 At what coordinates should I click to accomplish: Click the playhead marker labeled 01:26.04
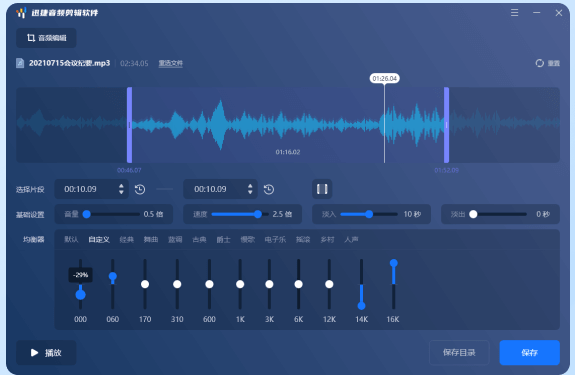point(384,78)
